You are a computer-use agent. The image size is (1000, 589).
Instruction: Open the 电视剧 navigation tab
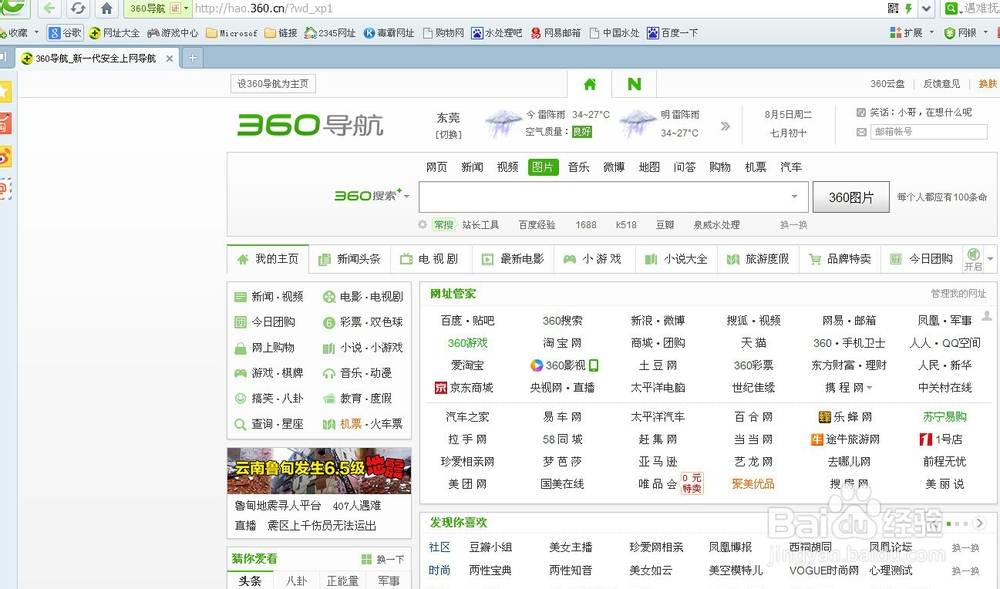pos(431,259)
